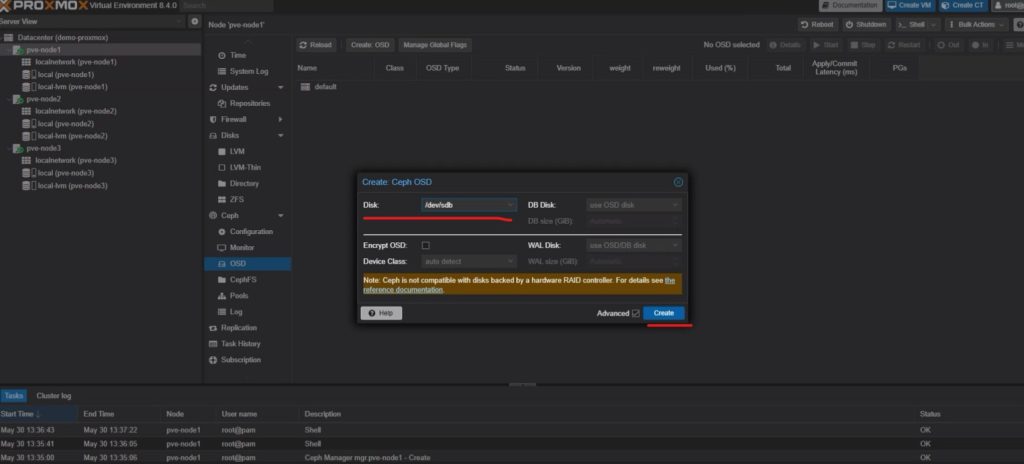
Task: Switch to the Cluster log tab
Action: point(54,396)
